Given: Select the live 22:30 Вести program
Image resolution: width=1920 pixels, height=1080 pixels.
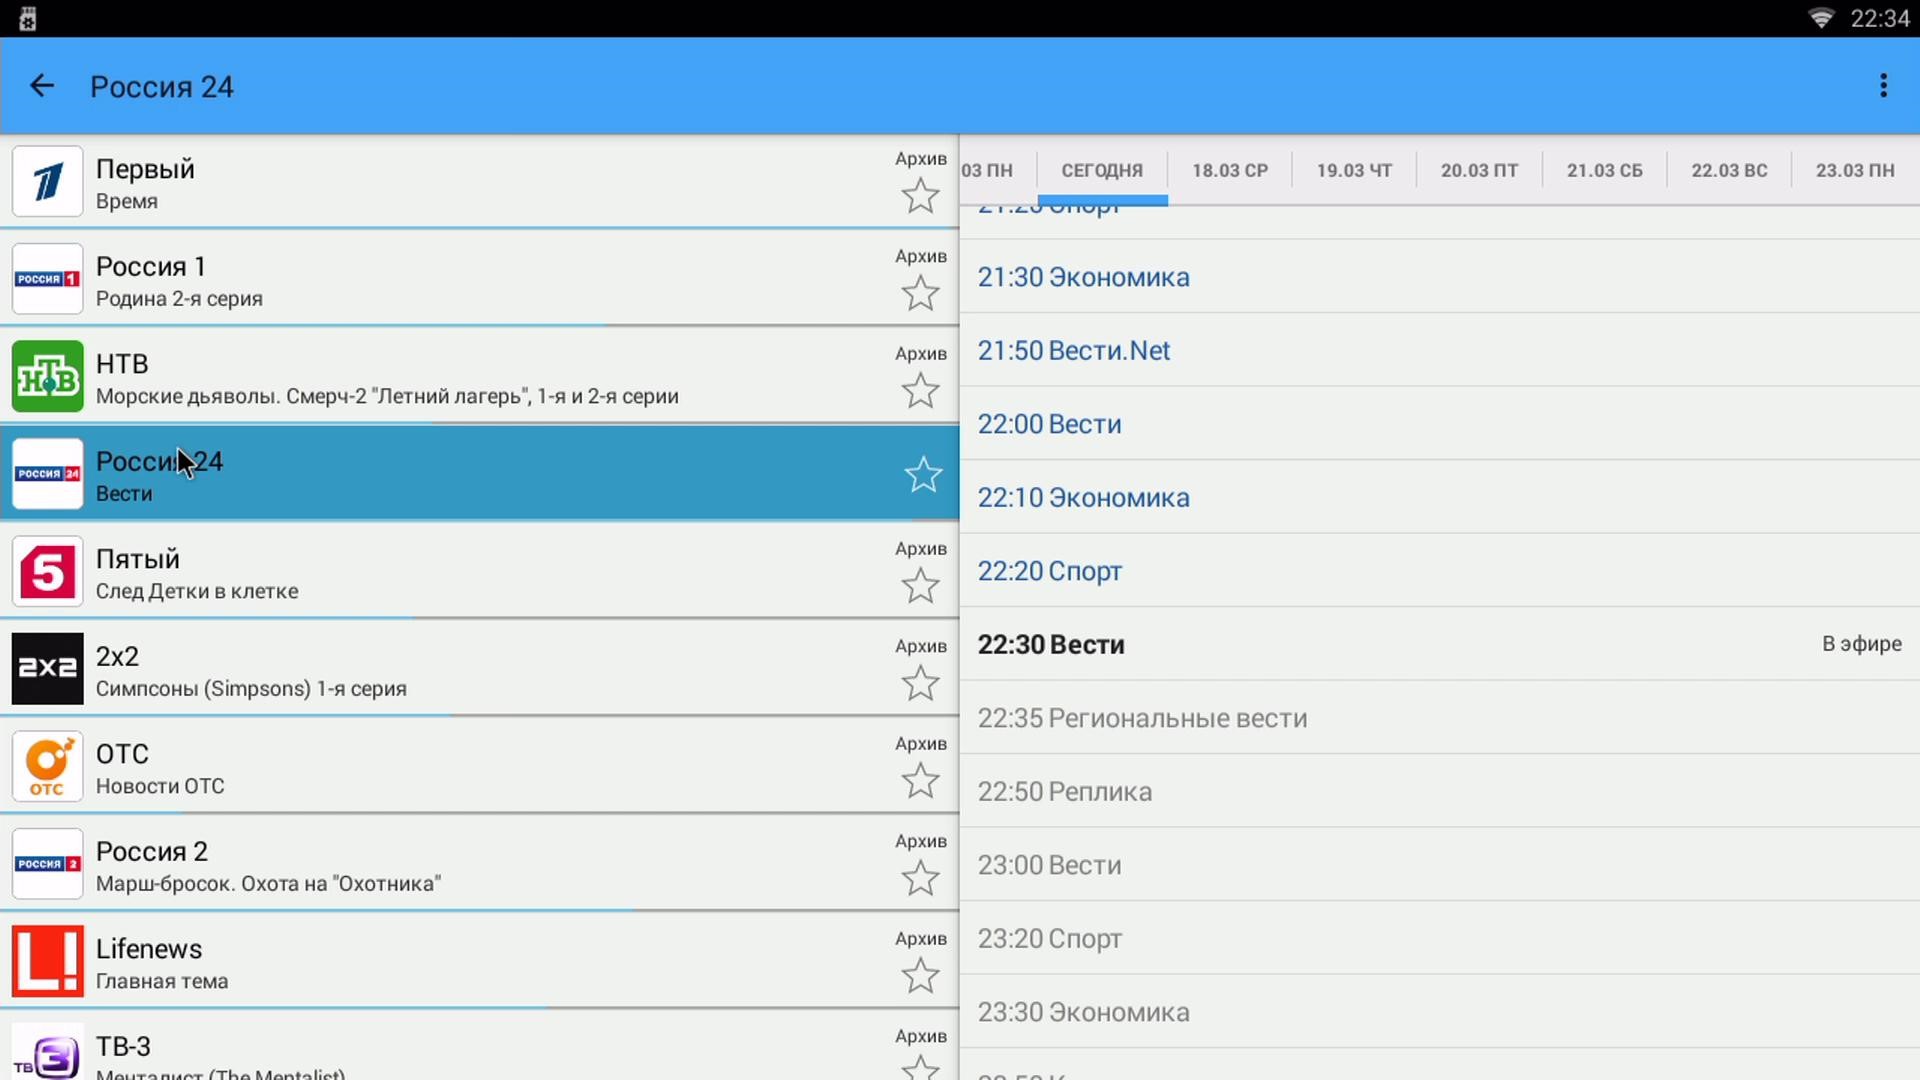Looking at the screenshot, I should (x=1439, y=645).
